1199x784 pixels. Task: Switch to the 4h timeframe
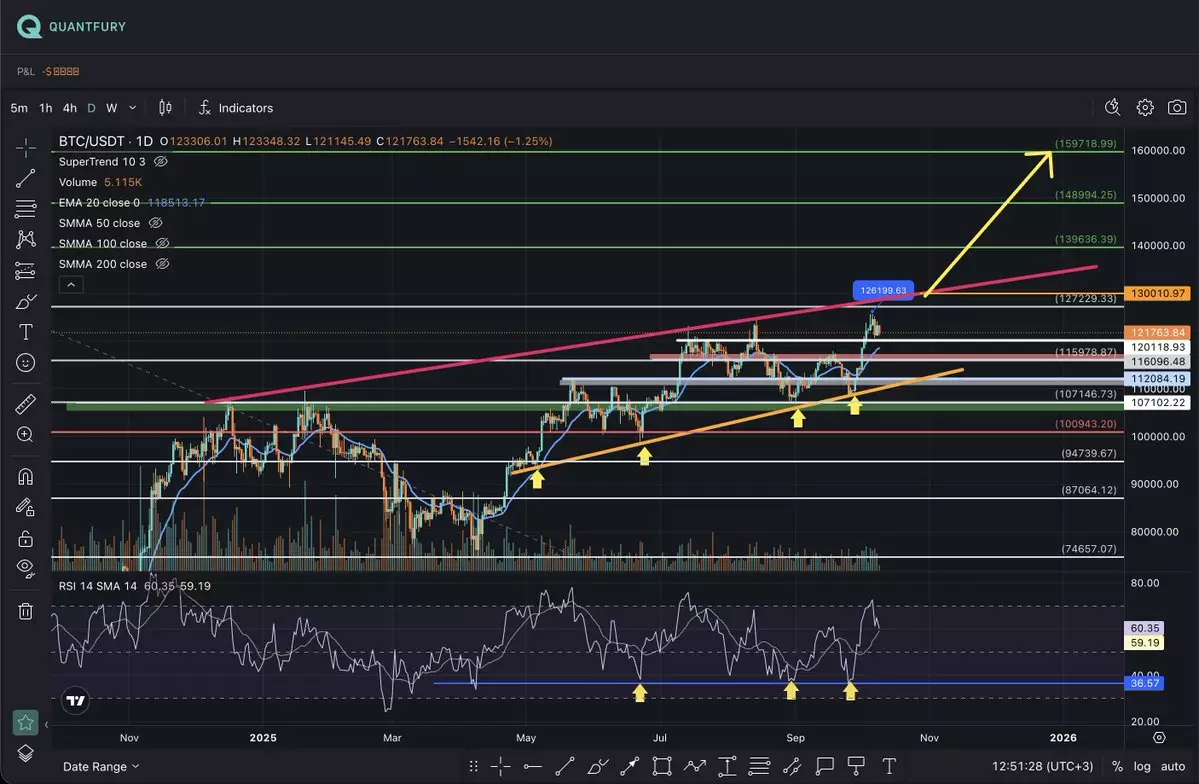point(69,108)
